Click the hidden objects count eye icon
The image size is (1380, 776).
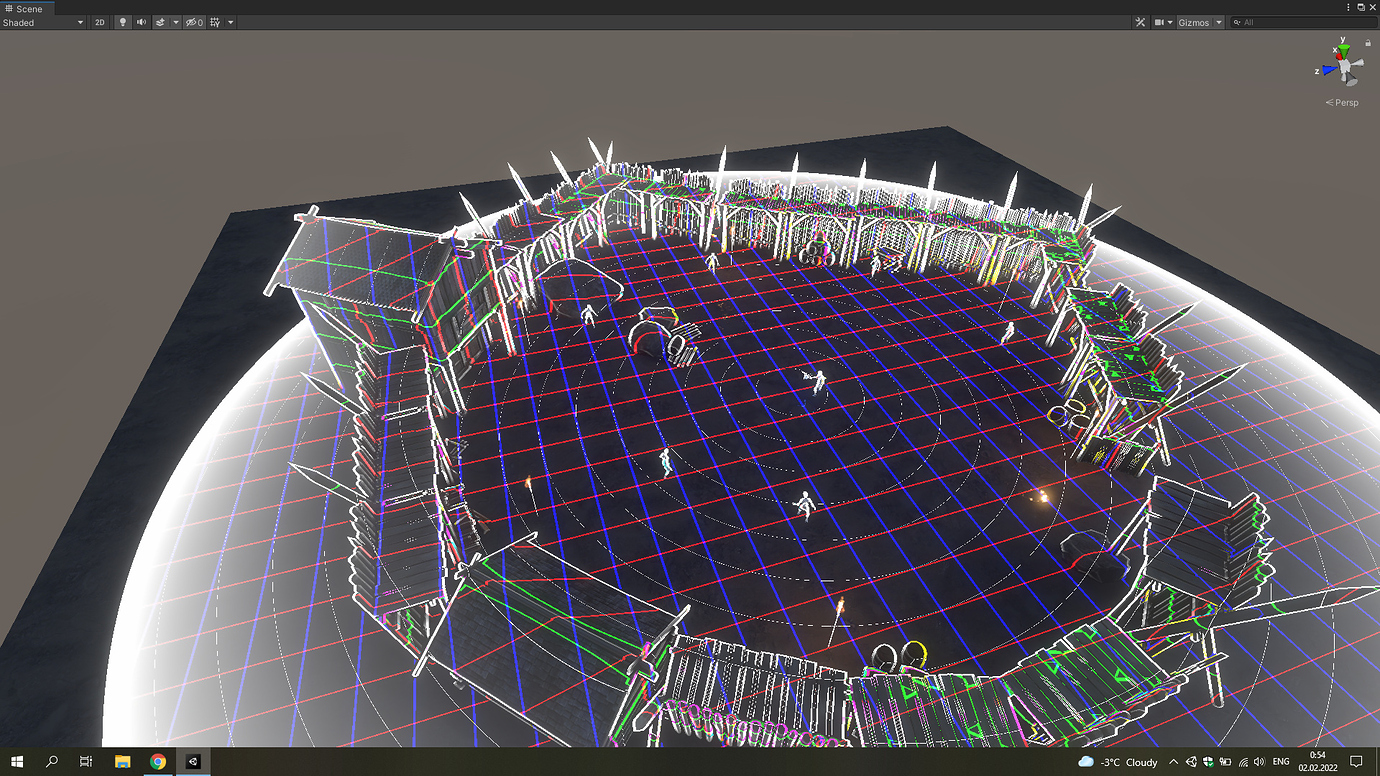point(192,22)
